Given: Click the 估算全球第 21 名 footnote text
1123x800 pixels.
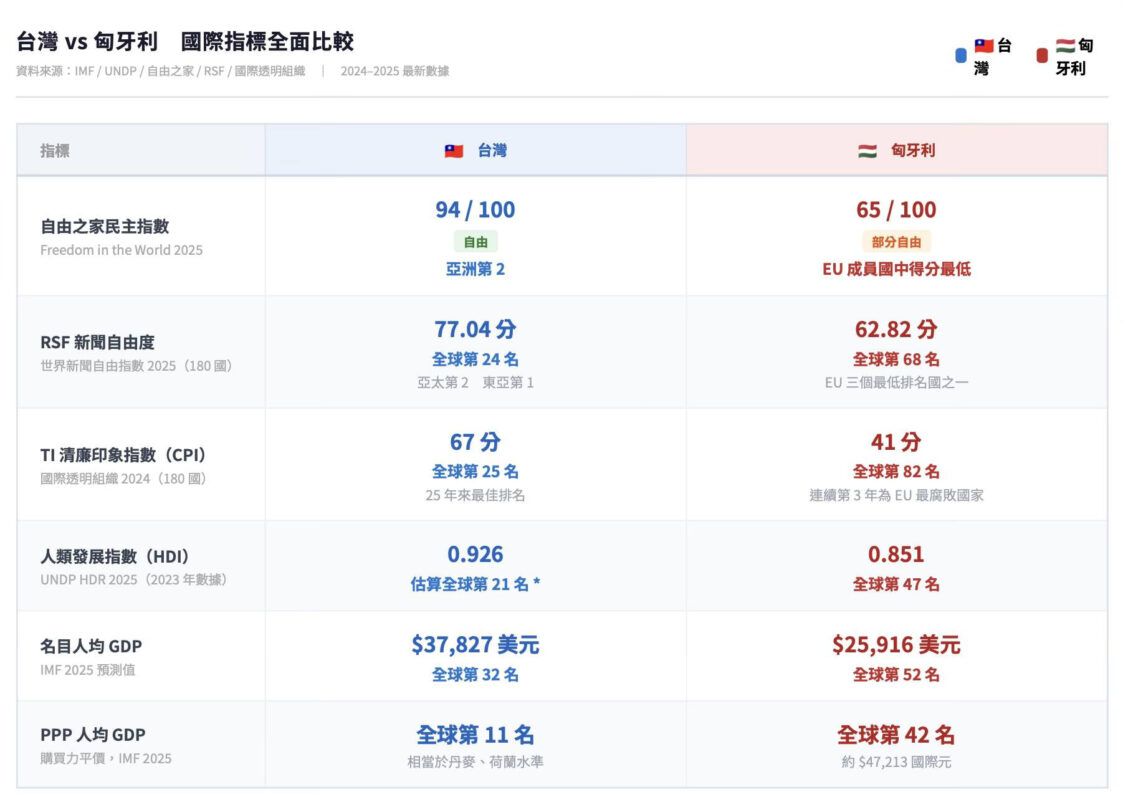Looking at the screenshot, I should pyautogui.click(x=475, y=584).
